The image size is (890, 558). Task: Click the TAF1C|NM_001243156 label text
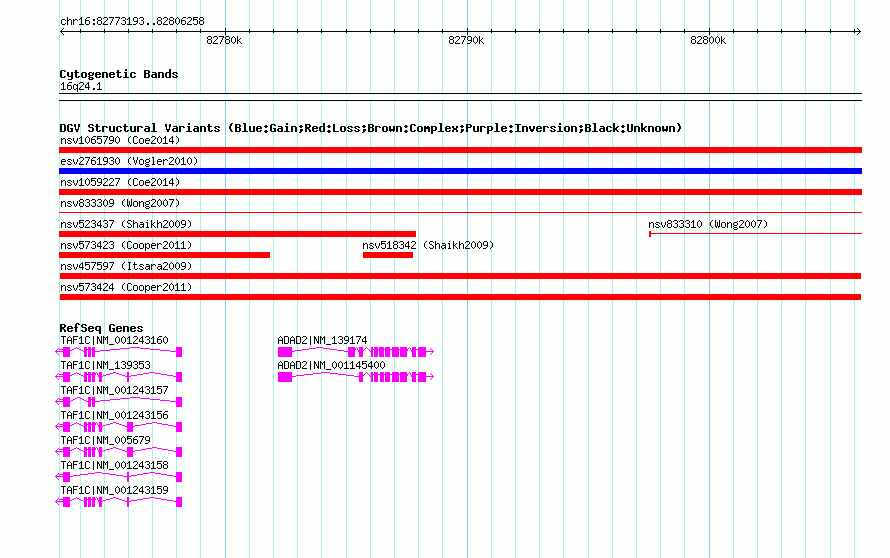click(114, 416)
